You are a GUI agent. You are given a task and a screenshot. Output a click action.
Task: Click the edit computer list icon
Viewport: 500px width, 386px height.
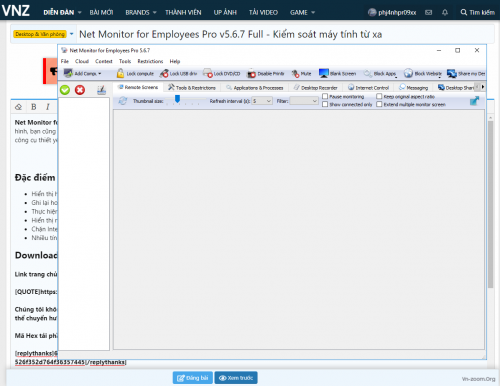tap(101, 90)
